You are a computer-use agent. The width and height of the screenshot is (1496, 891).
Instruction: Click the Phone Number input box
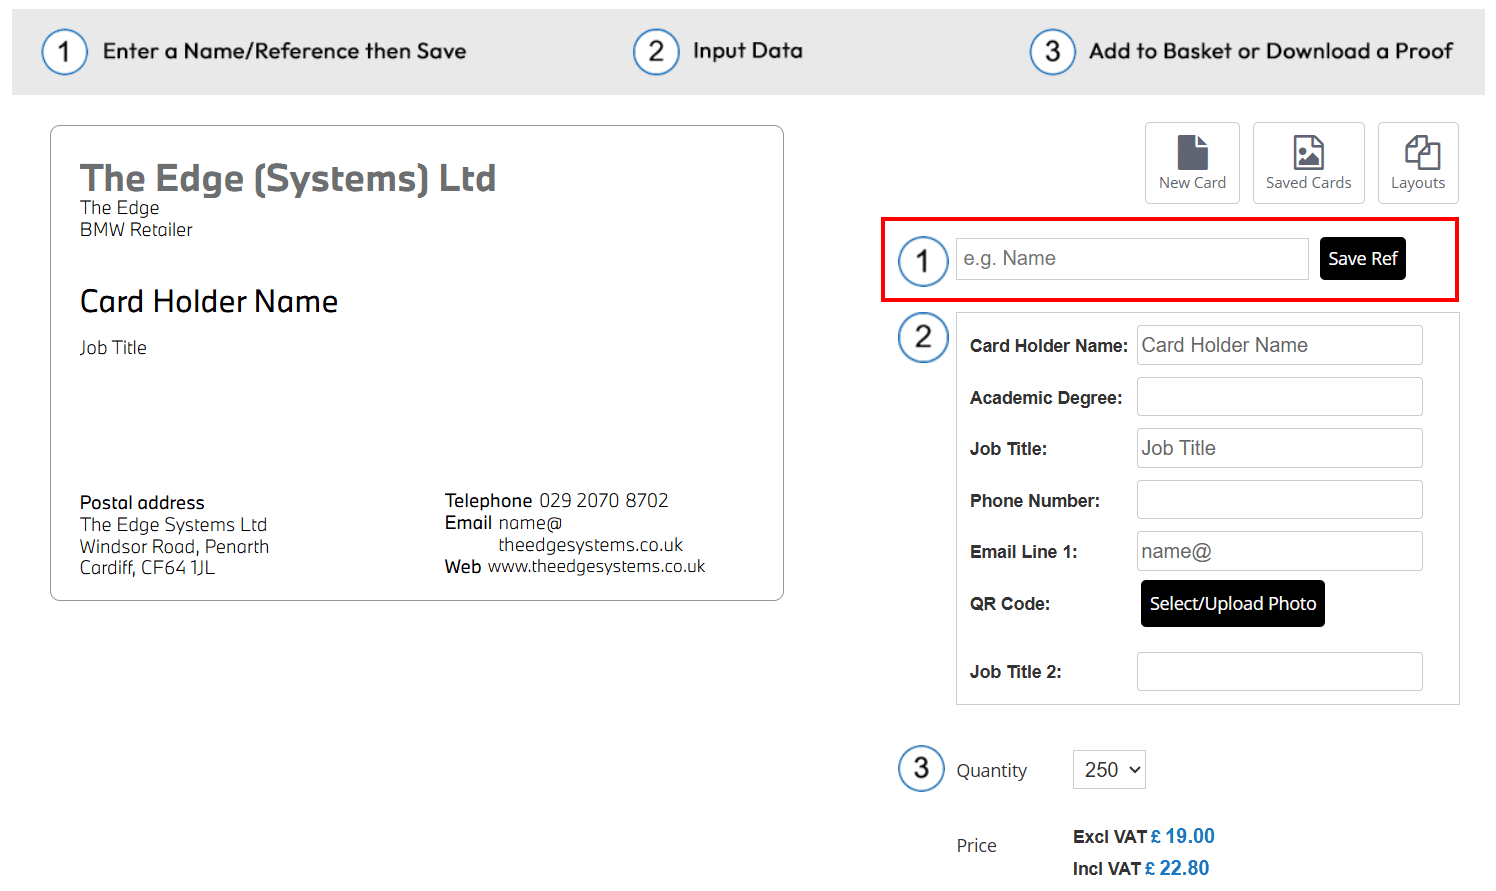[1279, 500]
